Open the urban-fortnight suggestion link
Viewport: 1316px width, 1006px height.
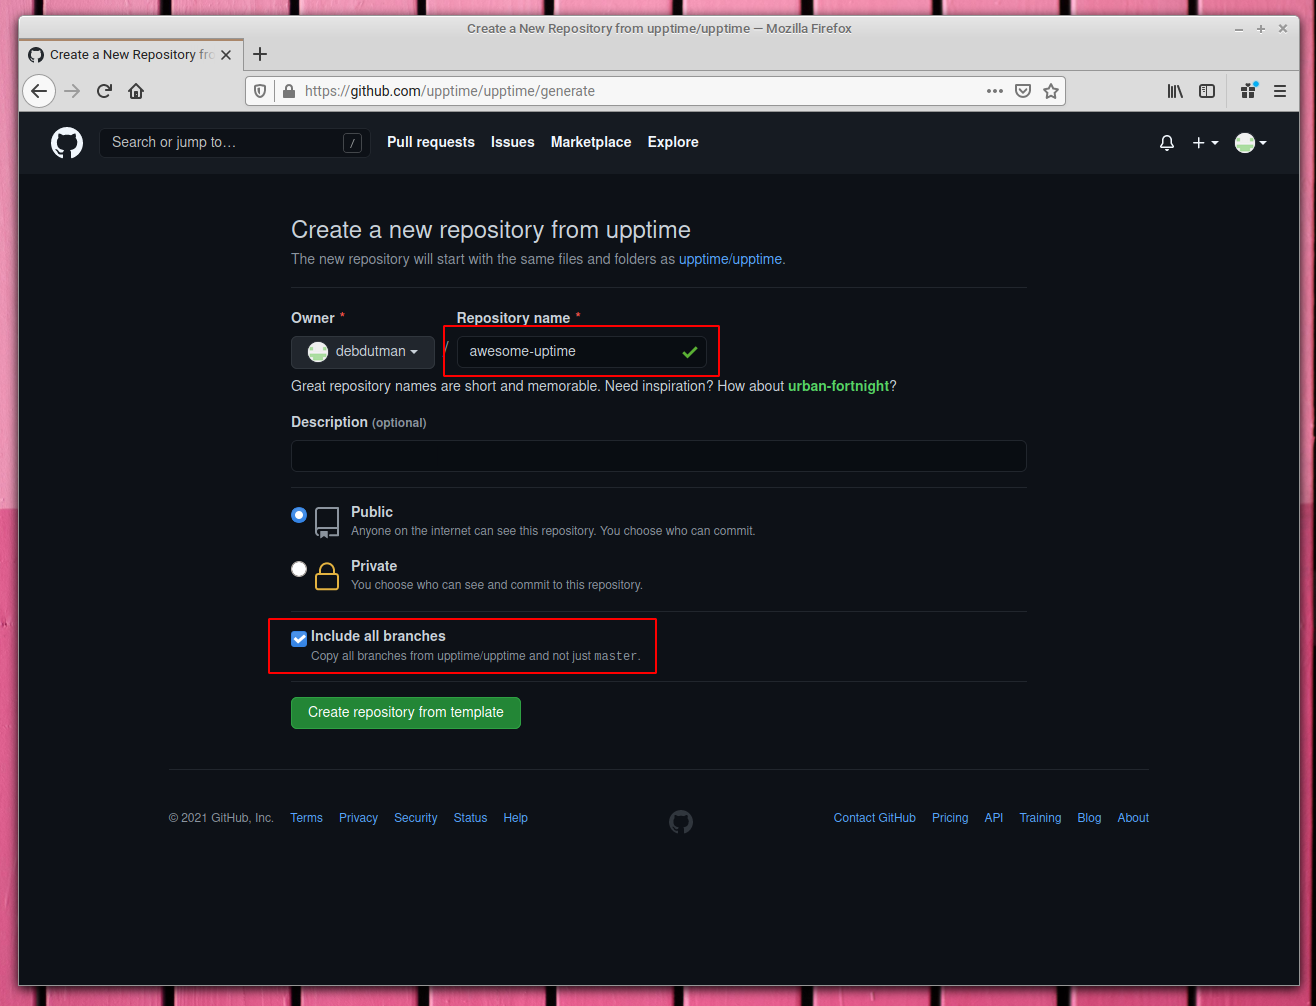tap(838, 386)
